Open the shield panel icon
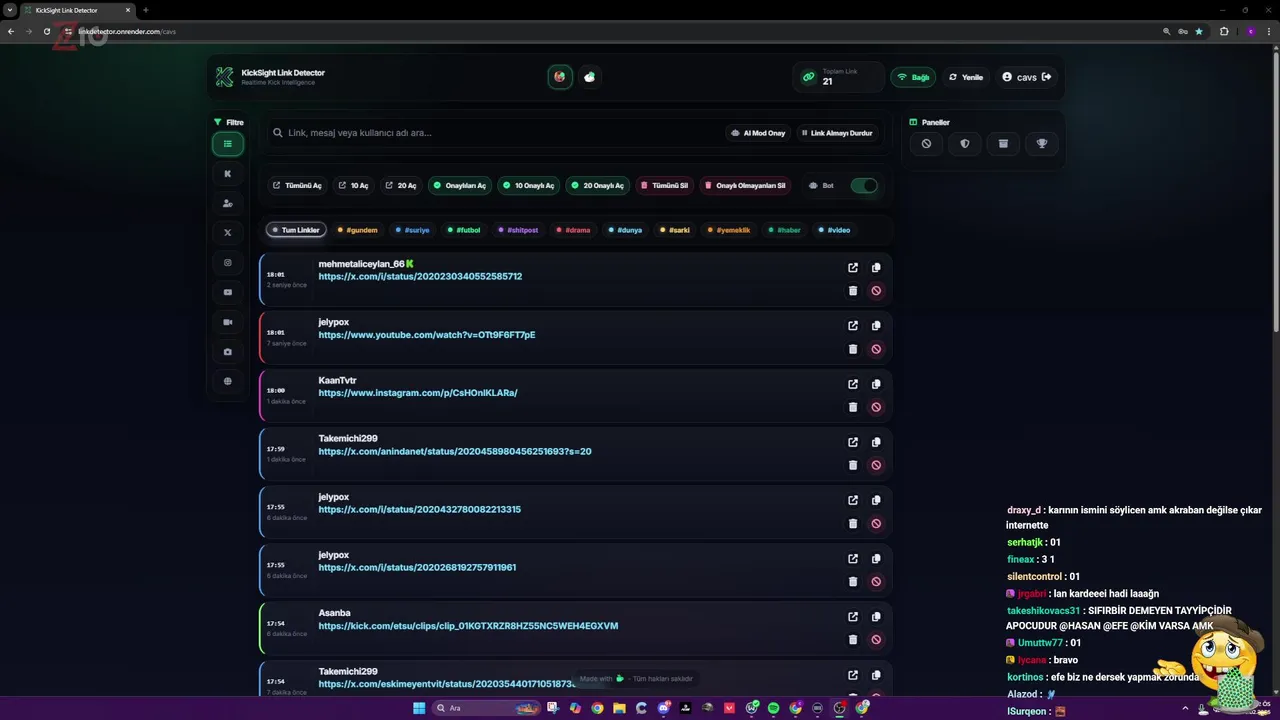The image size is (1280, 720). pyautogui.click(x=965, y=144)
